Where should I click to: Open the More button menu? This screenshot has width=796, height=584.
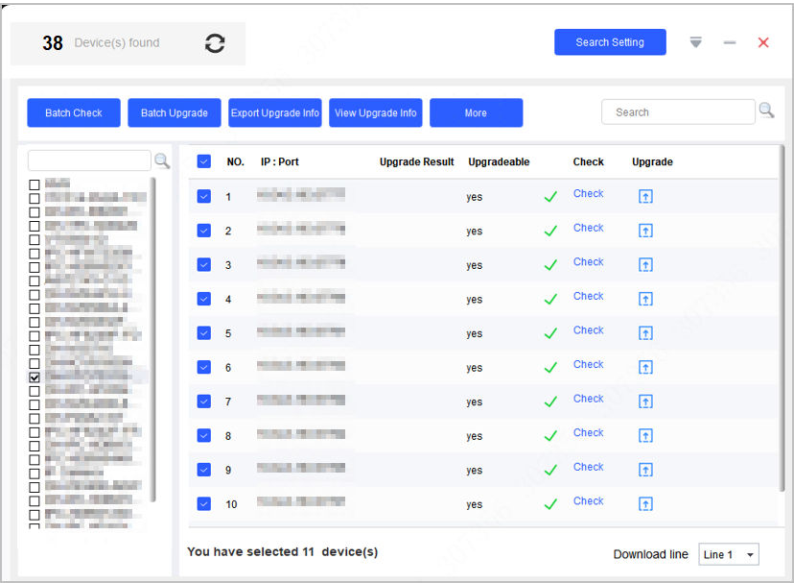click(x=476, y=113)
